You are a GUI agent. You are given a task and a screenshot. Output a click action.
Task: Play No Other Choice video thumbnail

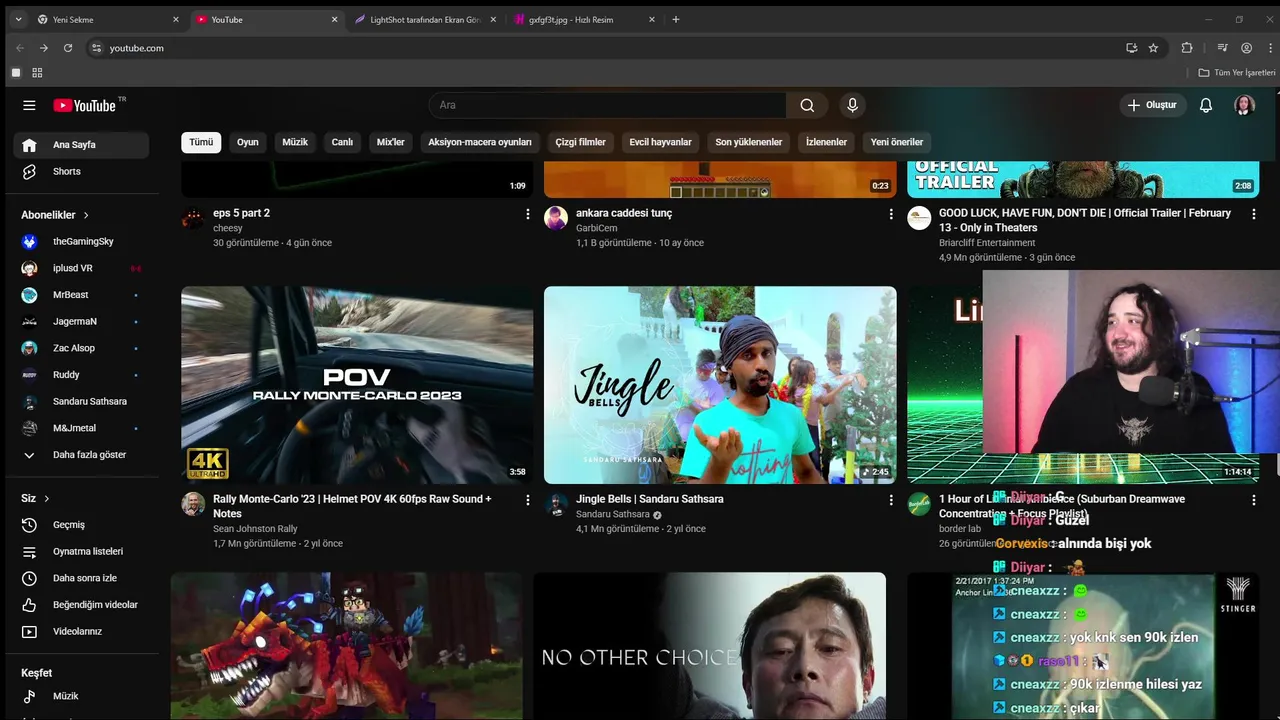tap(710, 646)
